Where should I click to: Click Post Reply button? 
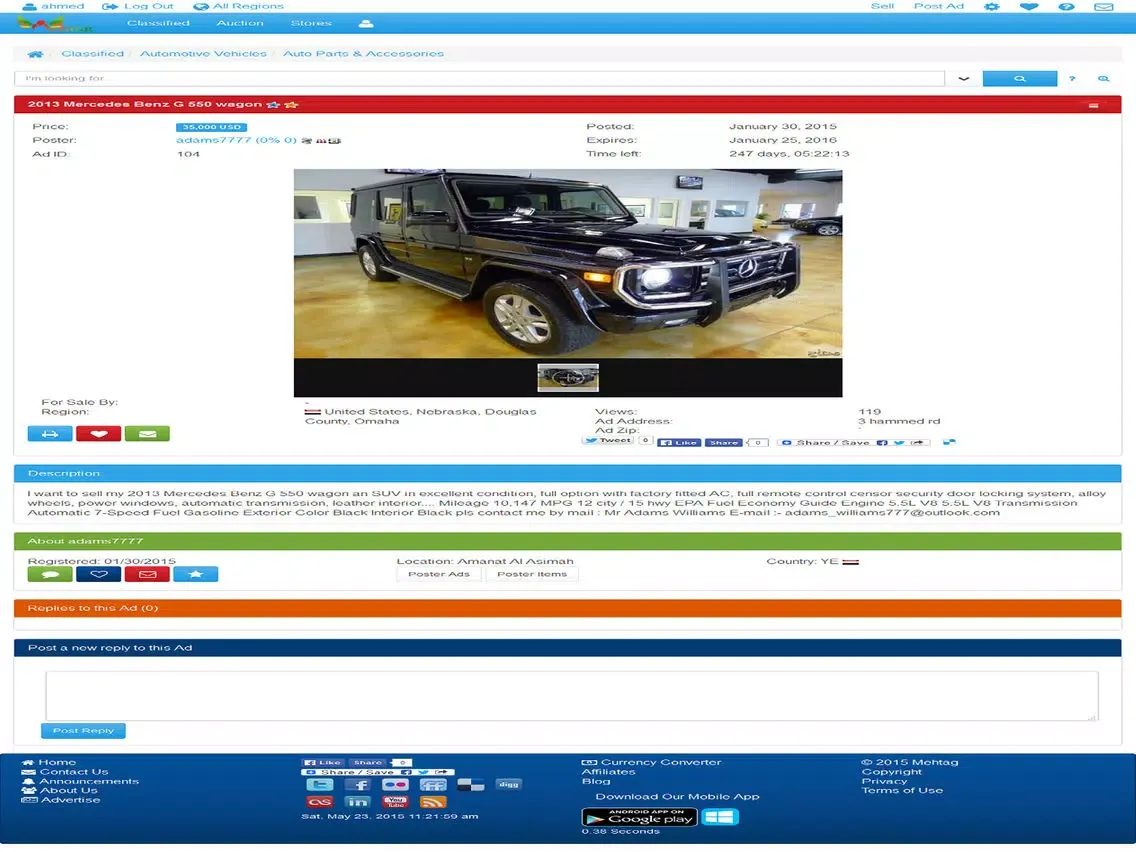pyautogui.click(x=83, y=730)
